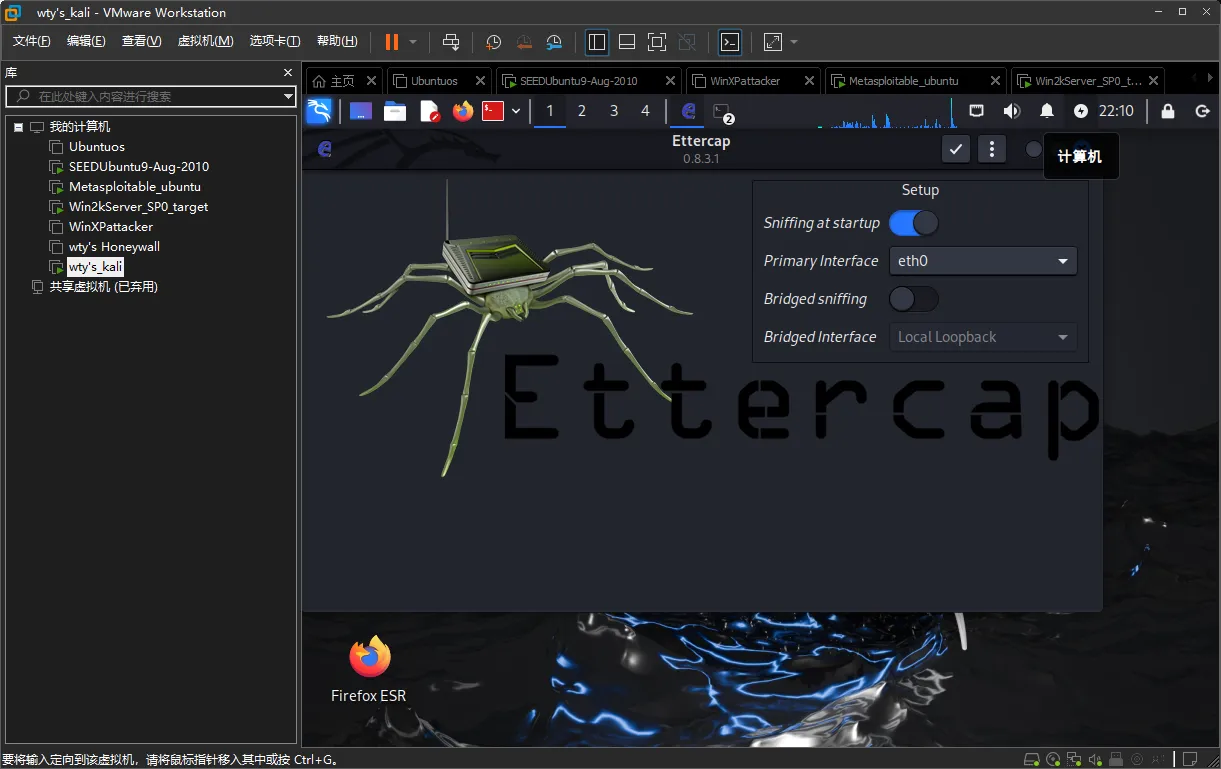Open the power manager tray icon

click(1081, 111)
